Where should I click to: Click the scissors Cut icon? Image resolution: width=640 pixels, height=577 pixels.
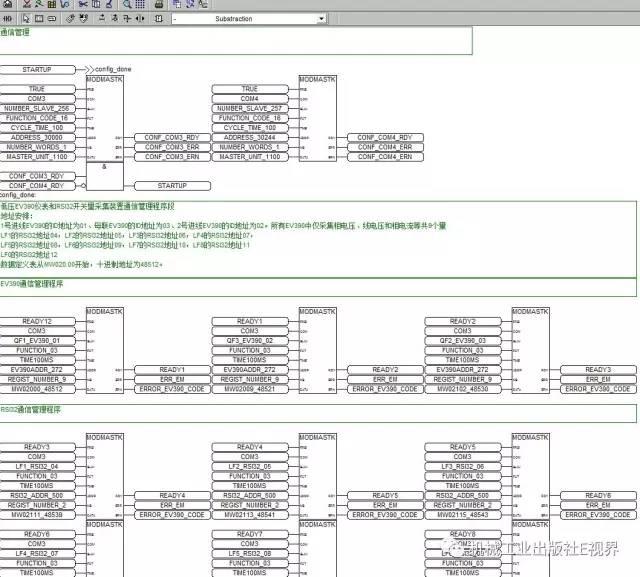(x=83, y=4)
